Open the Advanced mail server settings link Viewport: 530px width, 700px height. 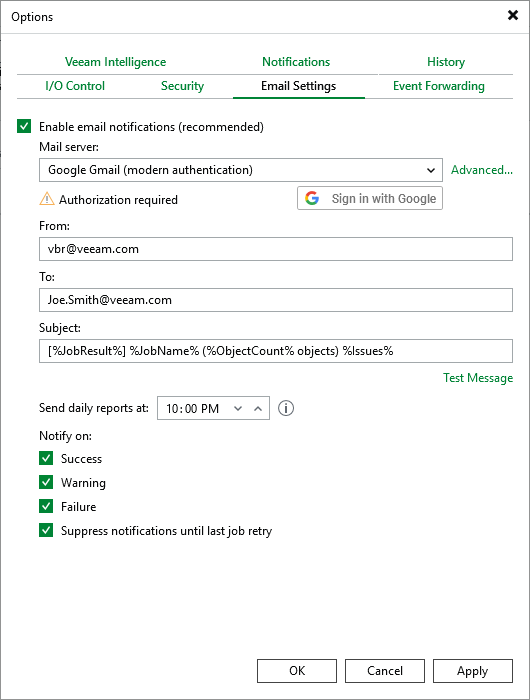482,170
